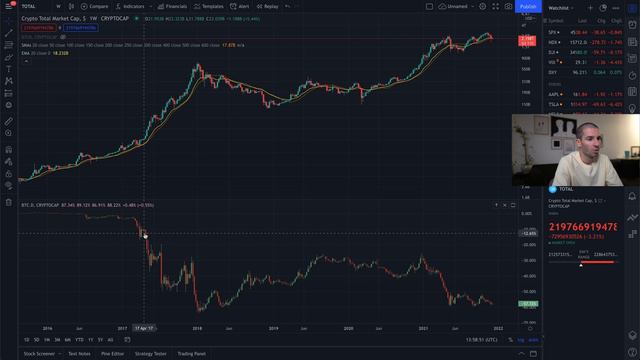The image size is (640, 360).
Task: Open the Trading Panel tab
Action: (x=191, y=353)
